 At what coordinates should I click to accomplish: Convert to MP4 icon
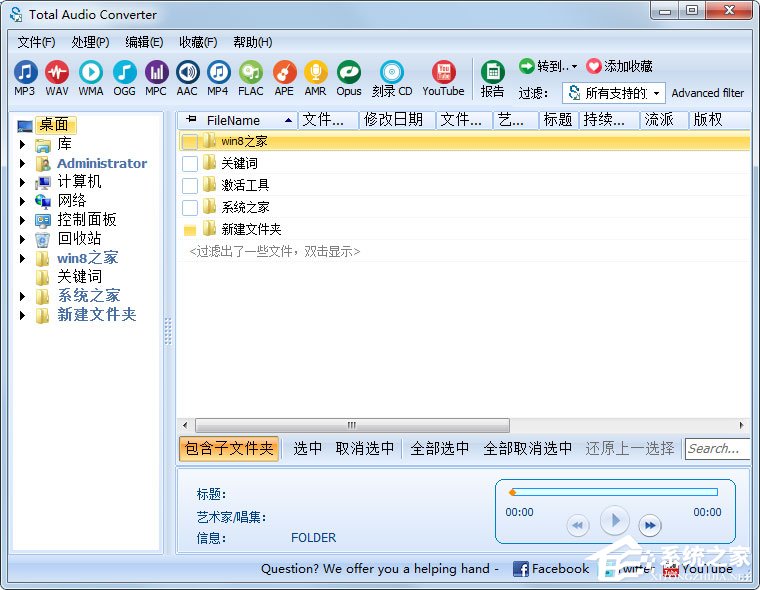point(218,73)
